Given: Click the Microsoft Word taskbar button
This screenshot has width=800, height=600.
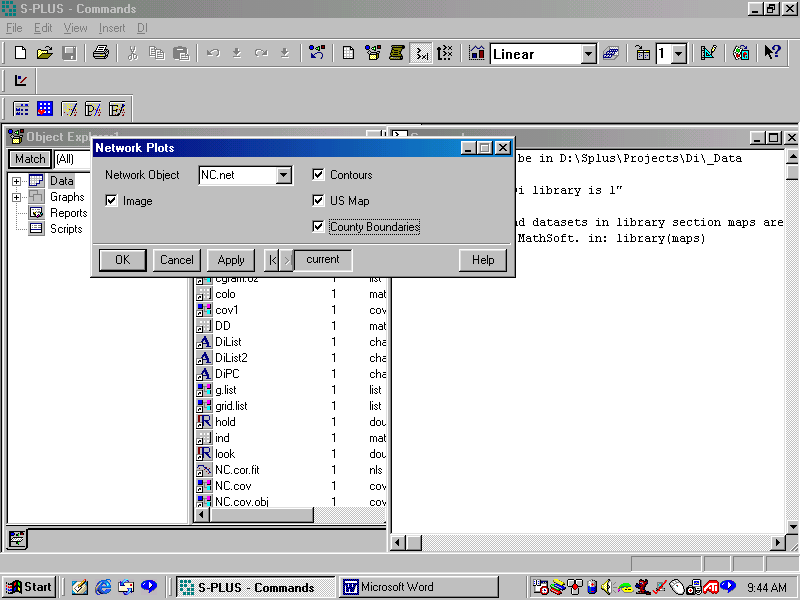Looking at the screenshot, I should (418, 587).
